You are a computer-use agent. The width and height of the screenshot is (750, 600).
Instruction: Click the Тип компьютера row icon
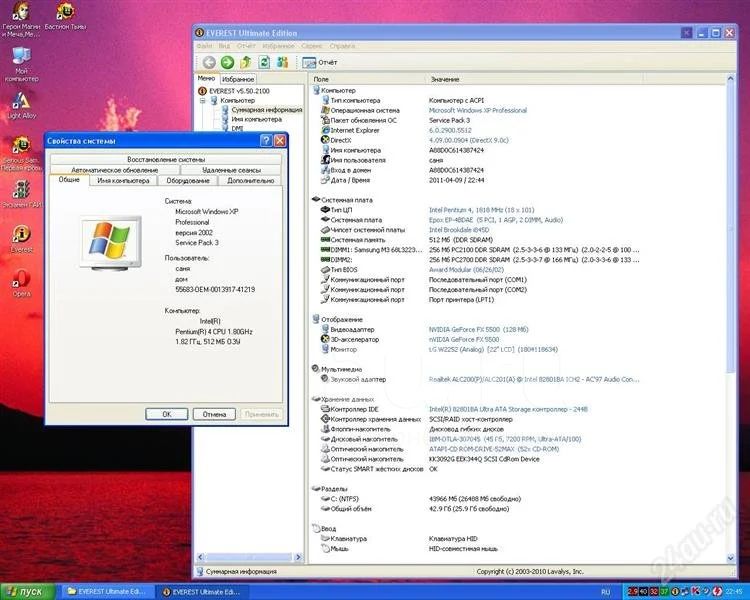325,100
